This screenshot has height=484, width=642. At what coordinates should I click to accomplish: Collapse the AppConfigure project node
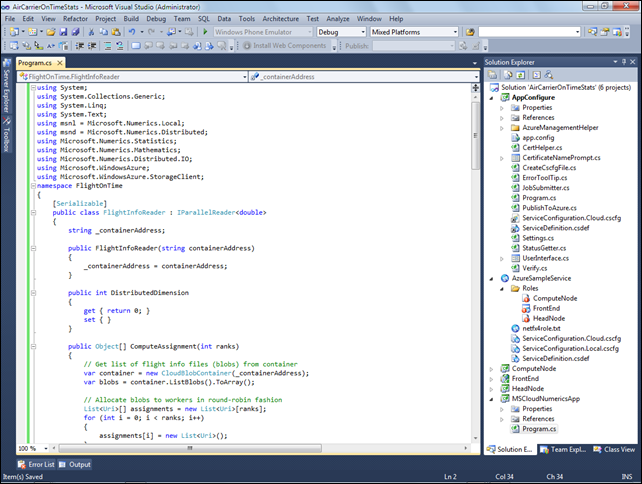[x=491, y=98]
